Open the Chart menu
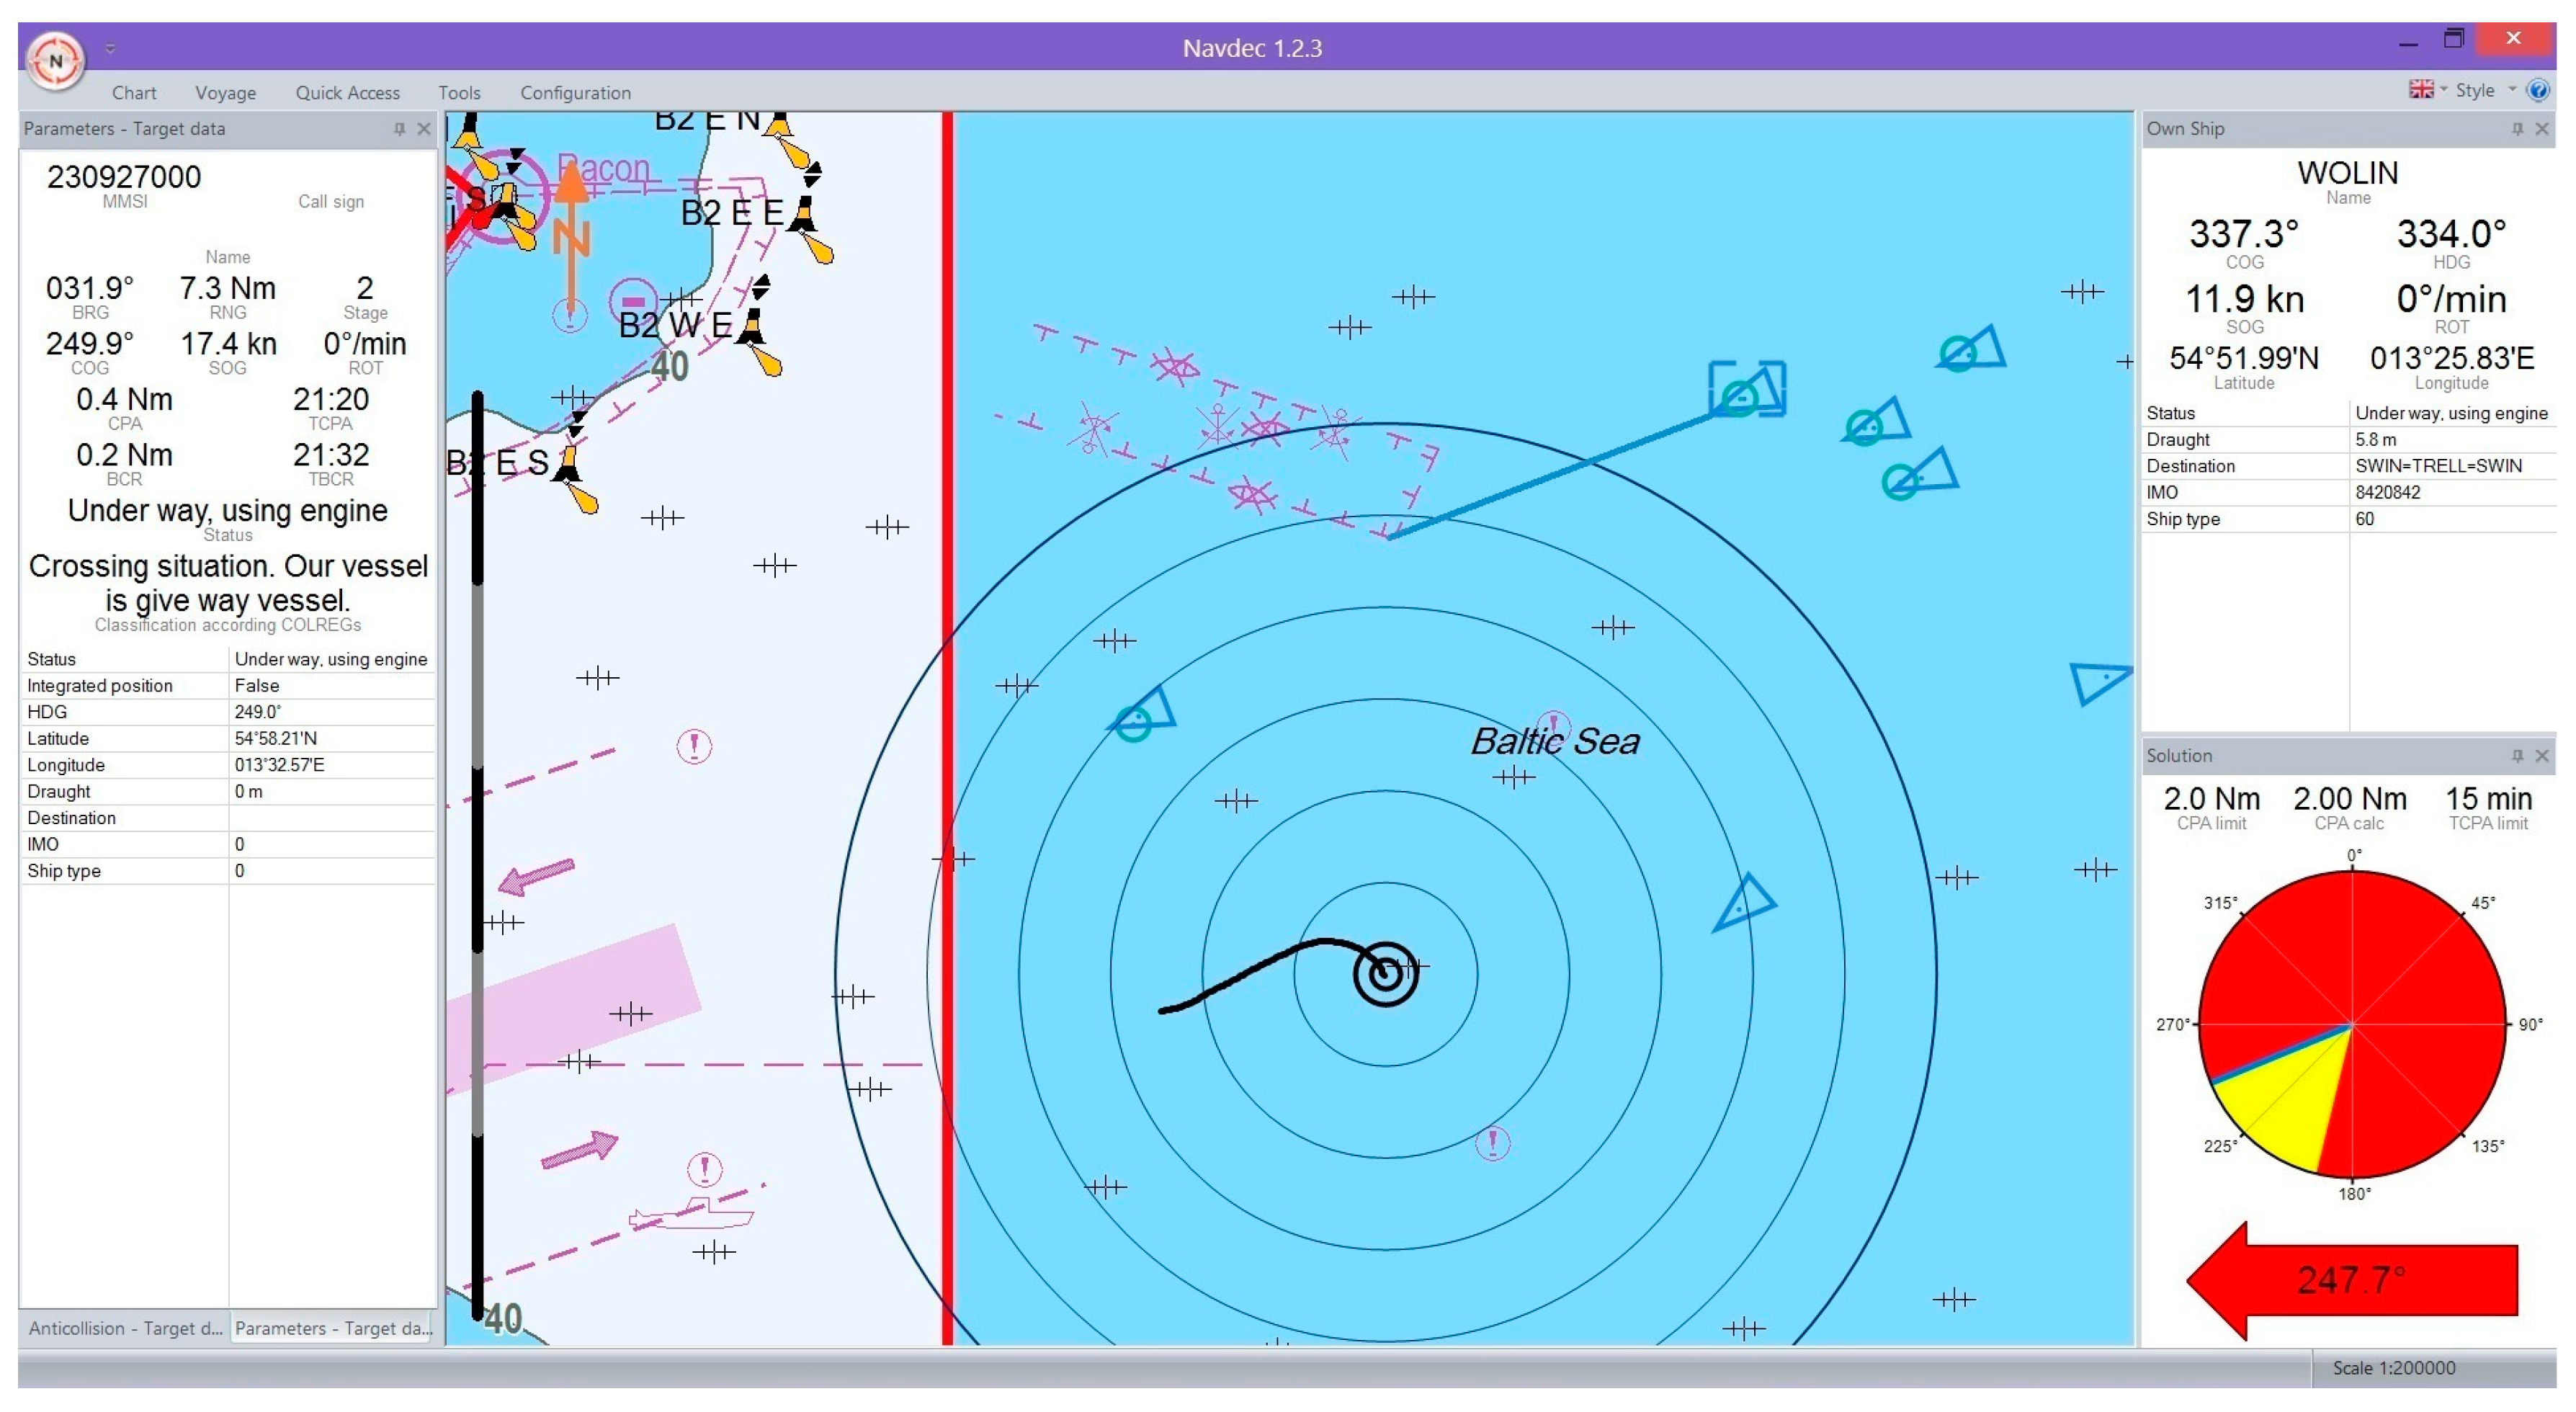Image resolution: width=2576 pixels, height=1412 pixels. click(134, 93)
